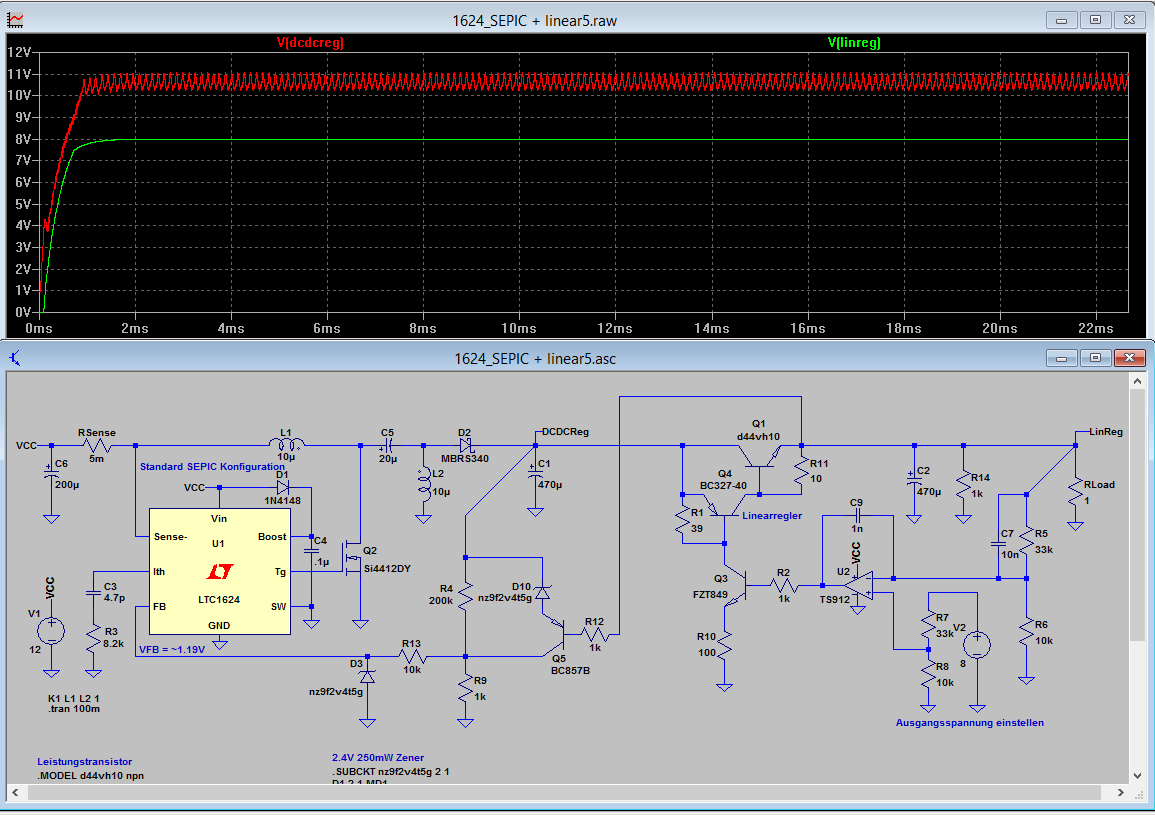Select the C1 470µ capacitor
Viewport: 1155px width, 815px height.
pyautogui.click(x=536, y=475)
